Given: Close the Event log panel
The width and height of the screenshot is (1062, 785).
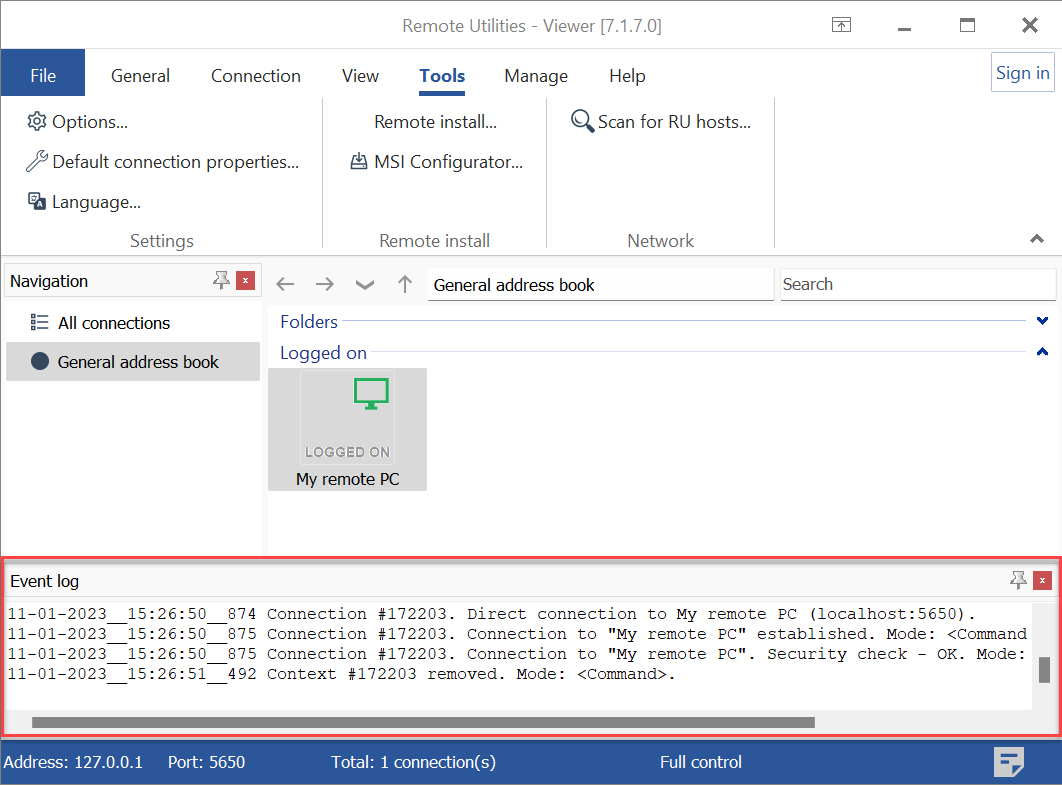Looking at the screenshot, I should point(1042,580).
